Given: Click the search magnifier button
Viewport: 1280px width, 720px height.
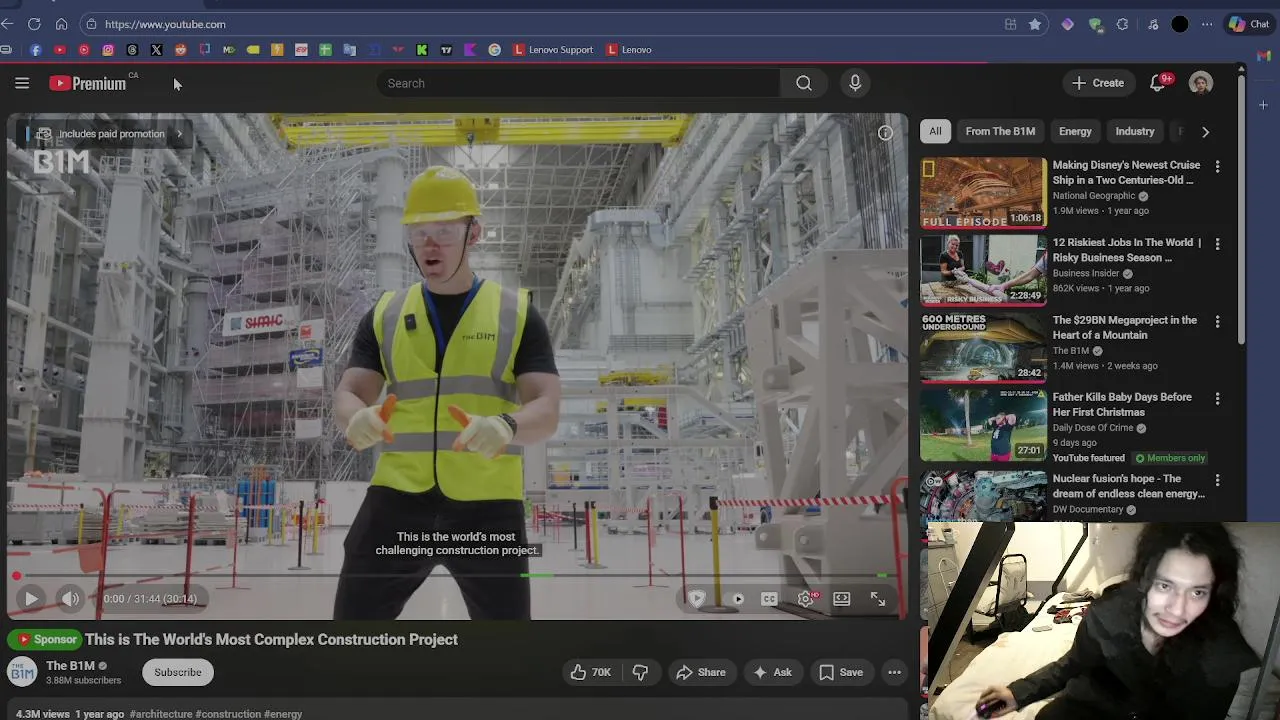Looking at the screenshot, I should pyautogui.click(x=804, y=83).
